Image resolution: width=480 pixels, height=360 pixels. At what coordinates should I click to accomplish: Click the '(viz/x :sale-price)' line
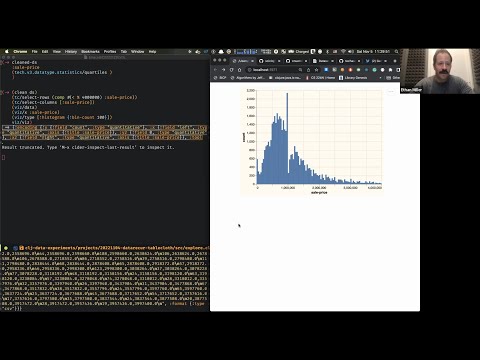click(36, 112)
